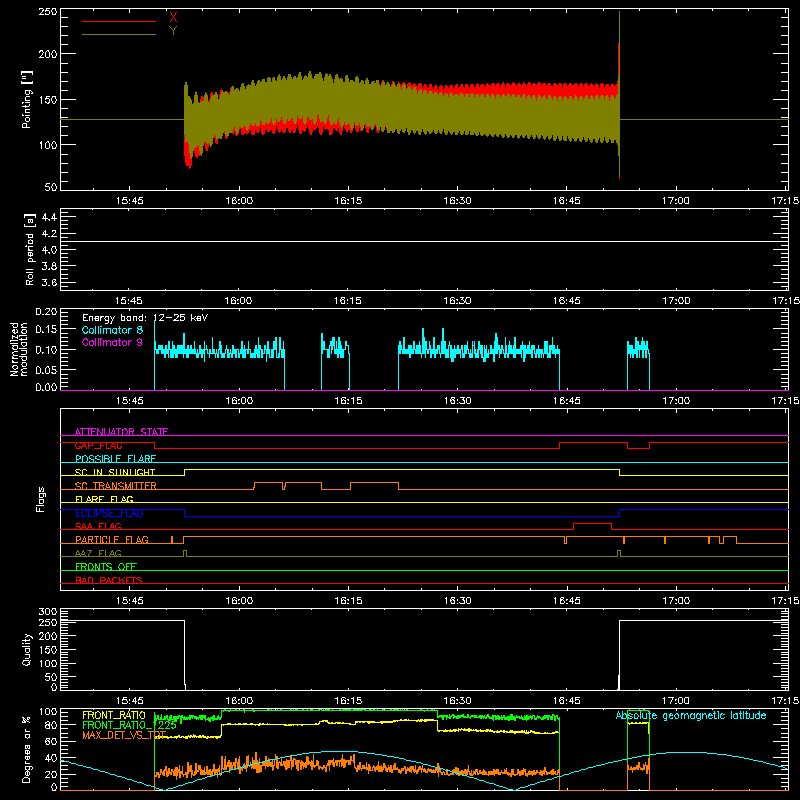The height and width of the screenshot is (800, 800).
Task: Click the 'Pointing' vertical axis title
Action: tap(27, 99)
